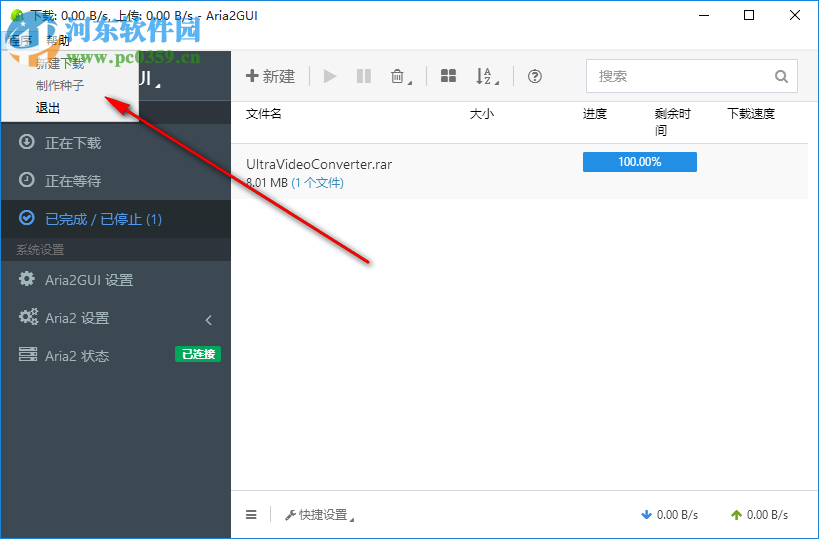Open the 程序 menu in menu bar
Image resolution: width=819 pixels, height=539 pixels.
tap(21, 41)
